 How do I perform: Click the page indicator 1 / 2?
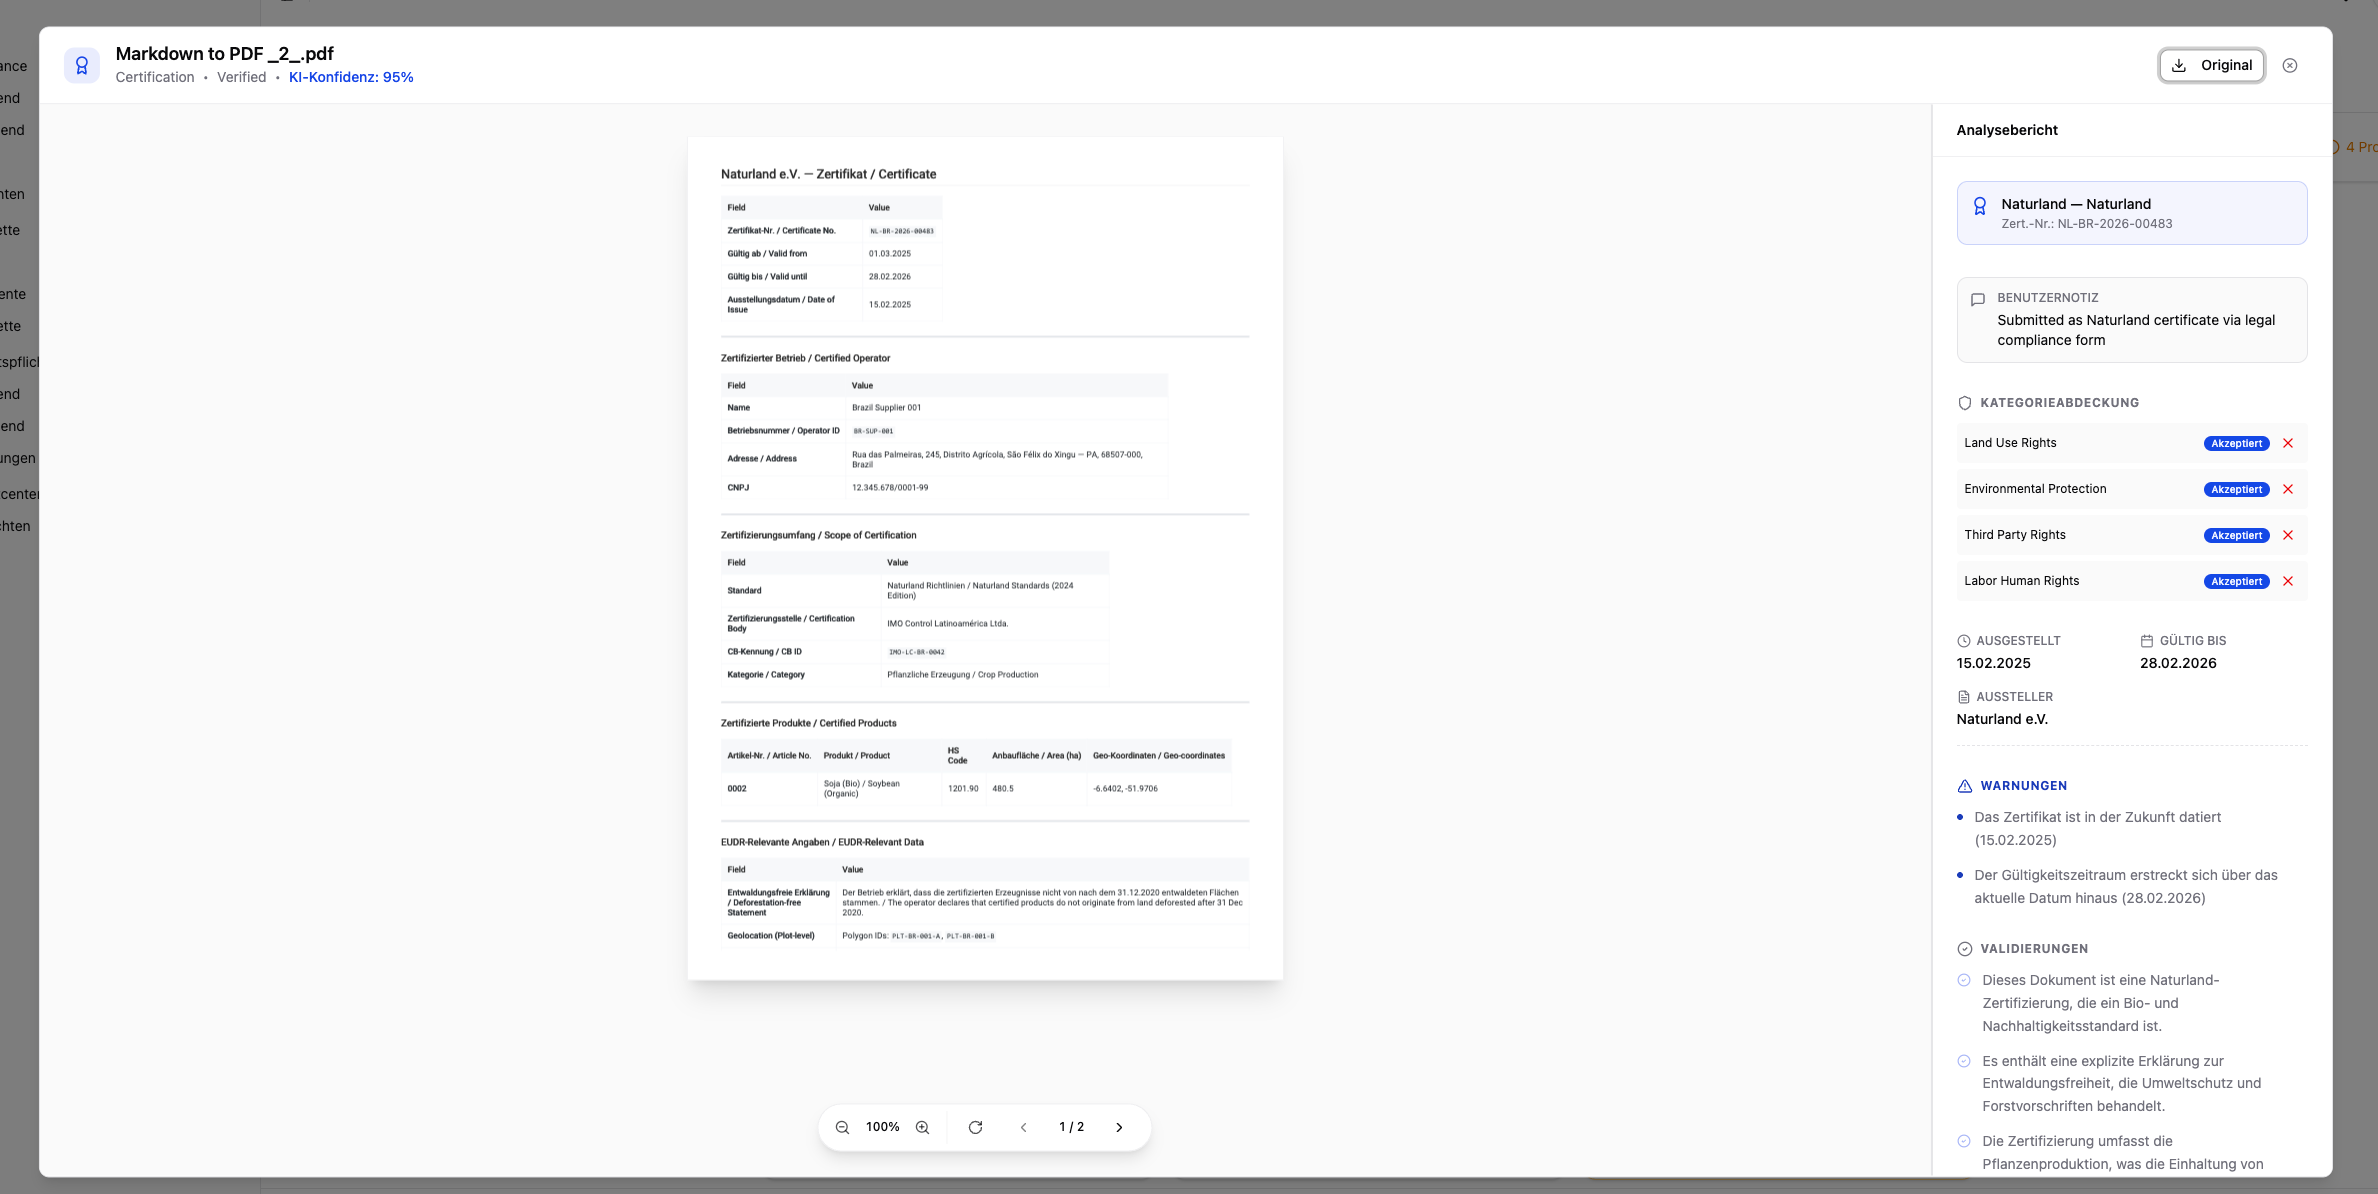1071,1127
